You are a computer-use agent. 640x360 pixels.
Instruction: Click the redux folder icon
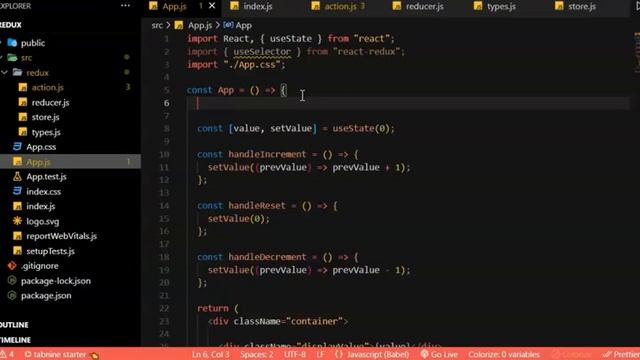tap(18, 72)
